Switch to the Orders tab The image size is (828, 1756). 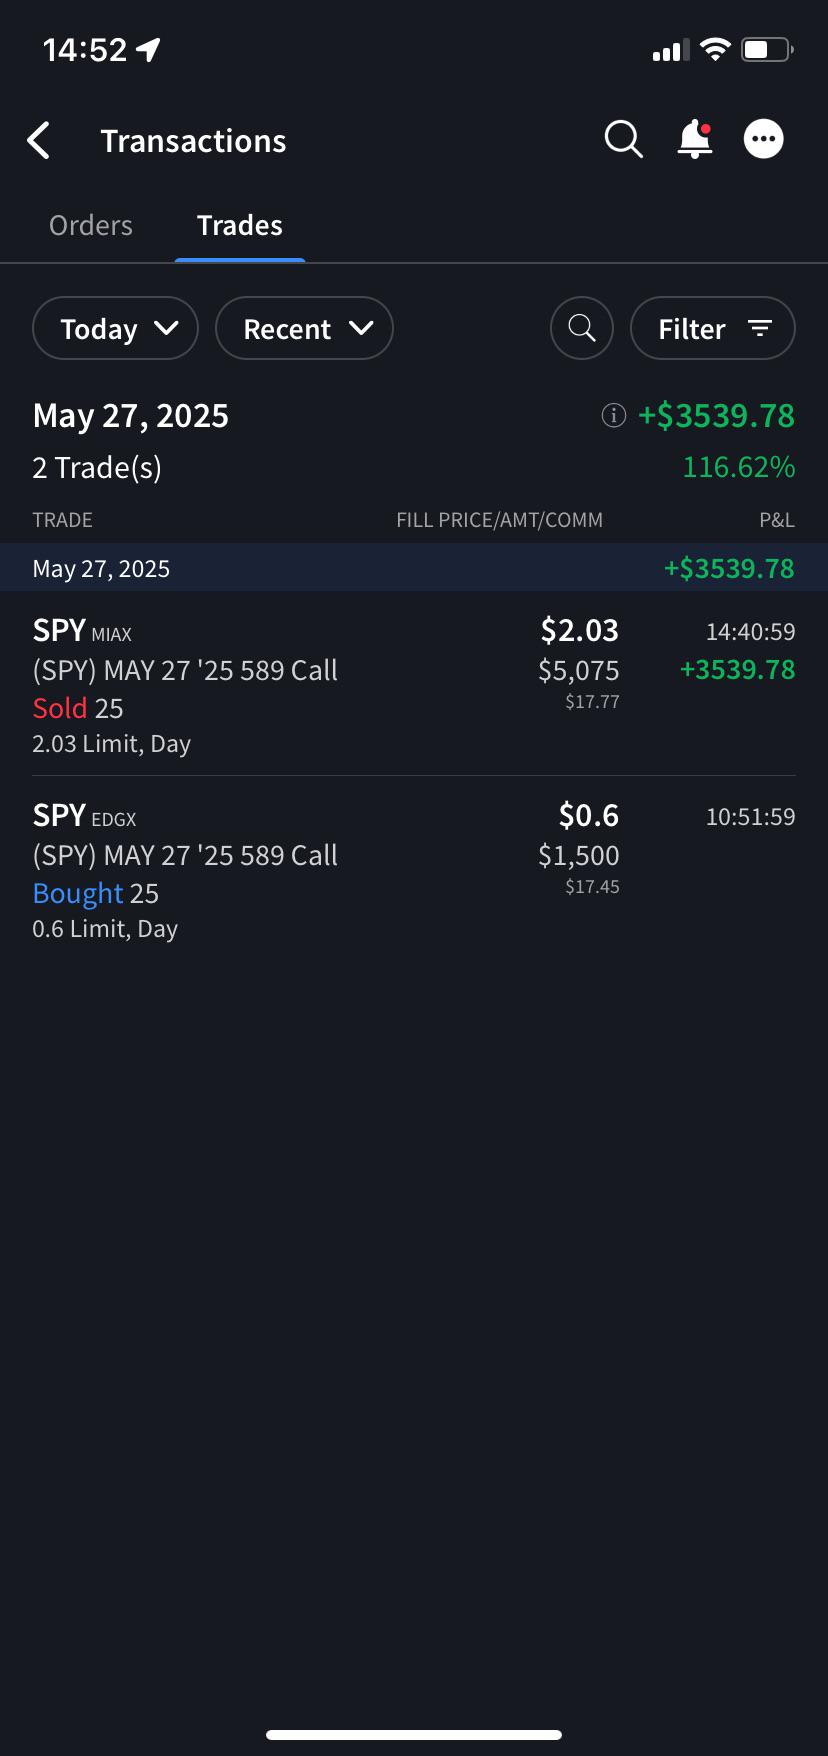tap(91, 225)
